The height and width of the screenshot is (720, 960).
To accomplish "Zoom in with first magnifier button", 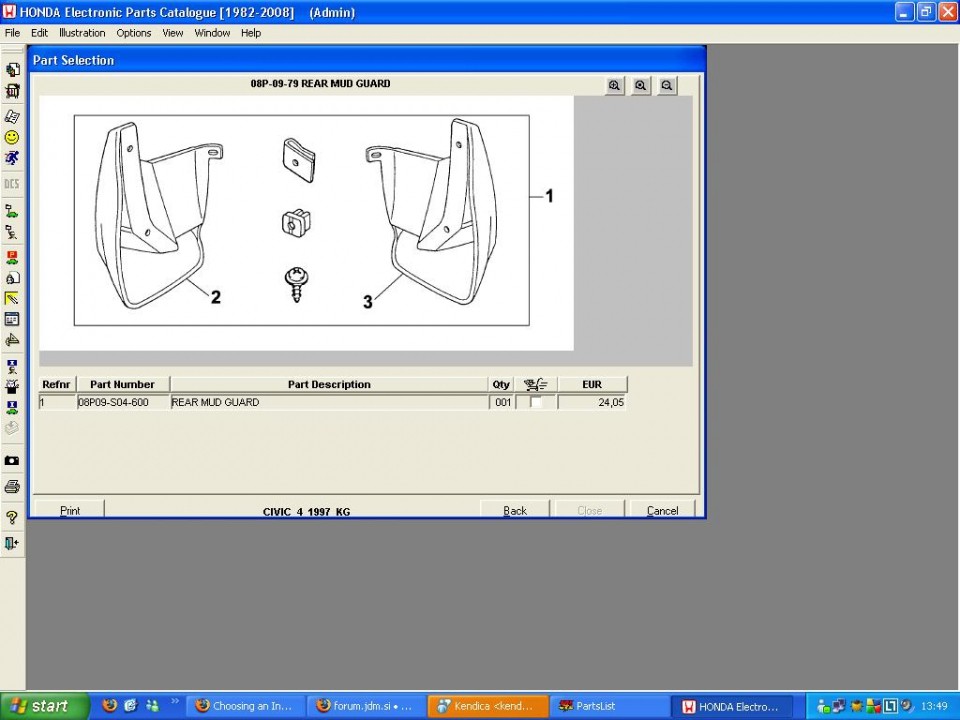I will [x=614, y=86].
